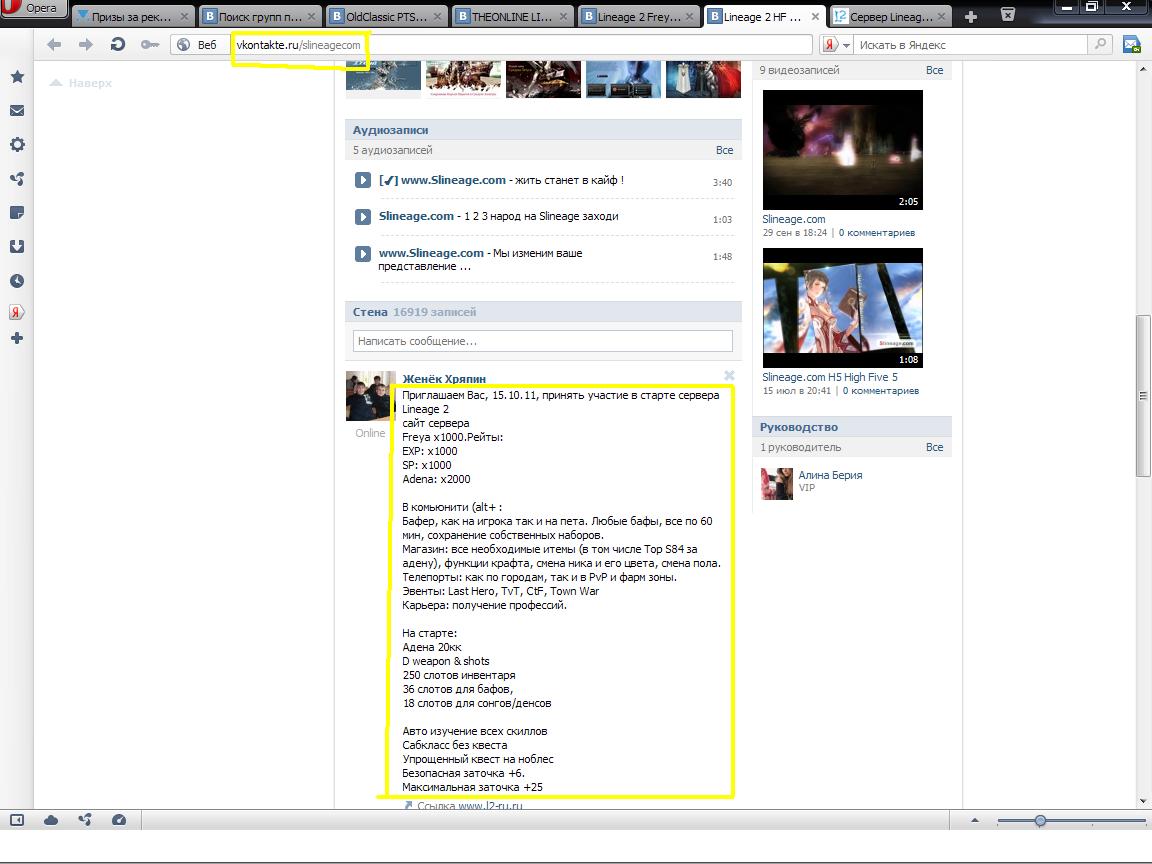Open the '5 аудиозаписей' count link

(392, 150)
